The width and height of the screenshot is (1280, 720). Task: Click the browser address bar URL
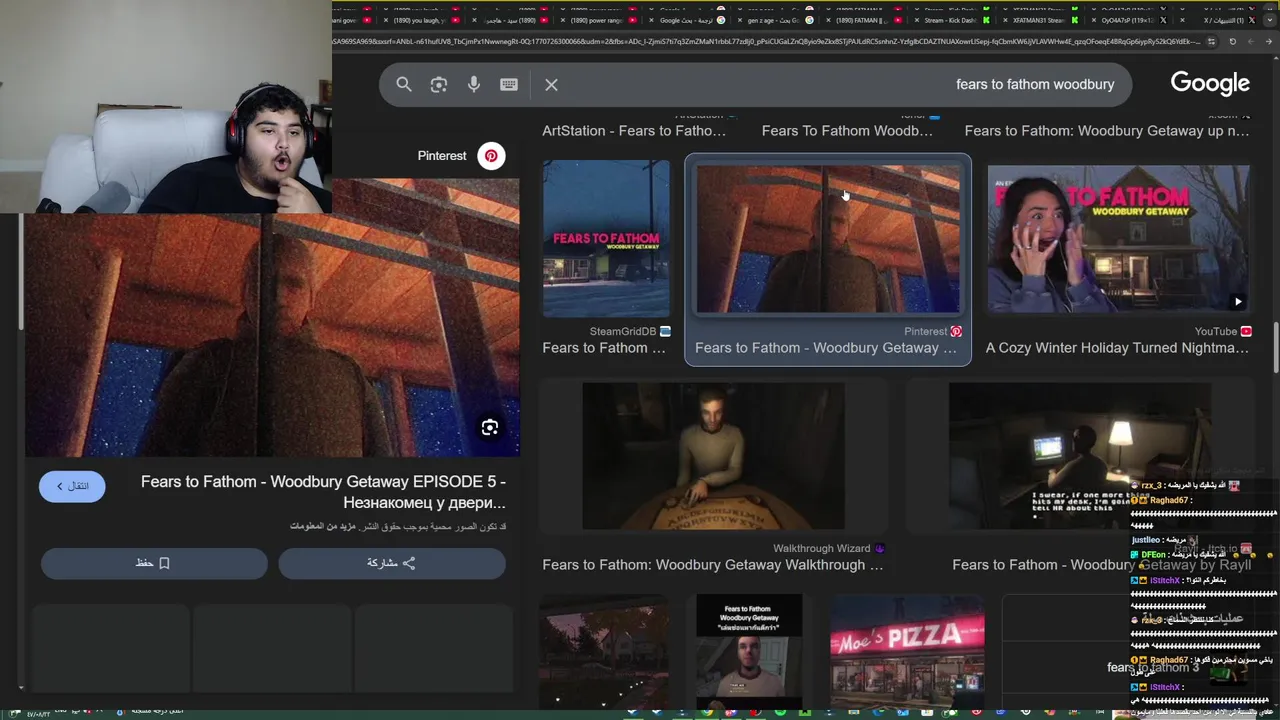tap(765, 41)
